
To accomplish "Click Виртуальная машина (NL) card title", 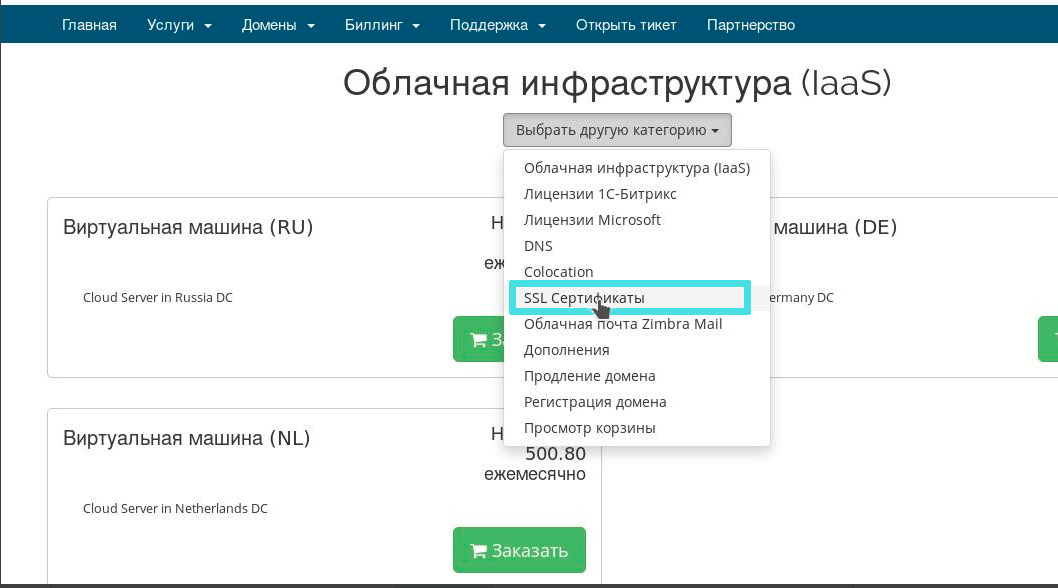I will [x=186, y=438].
